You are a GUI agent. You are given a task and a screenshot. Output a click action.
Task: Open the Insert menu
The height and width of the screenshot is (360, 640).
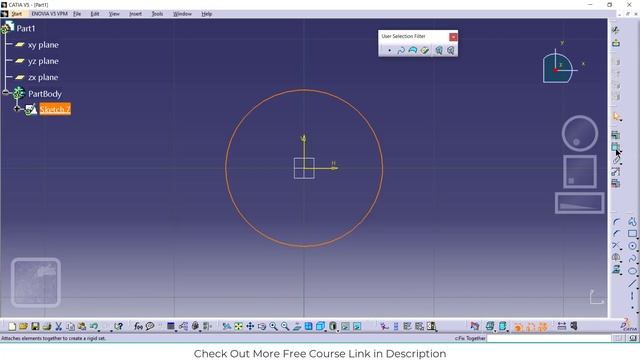click(135, 14)
